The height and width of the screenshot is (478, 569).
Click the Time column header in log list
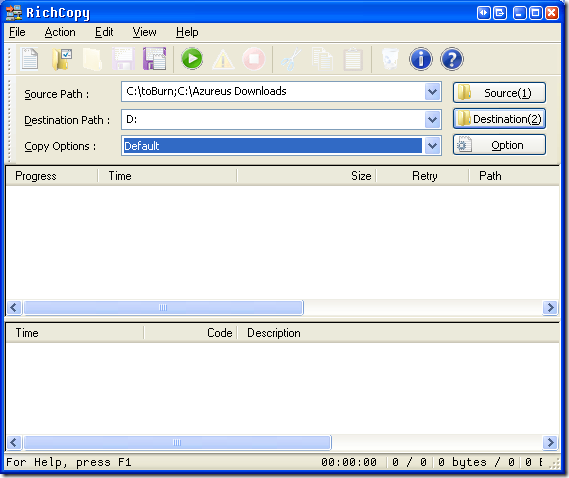tap(75, 333)
